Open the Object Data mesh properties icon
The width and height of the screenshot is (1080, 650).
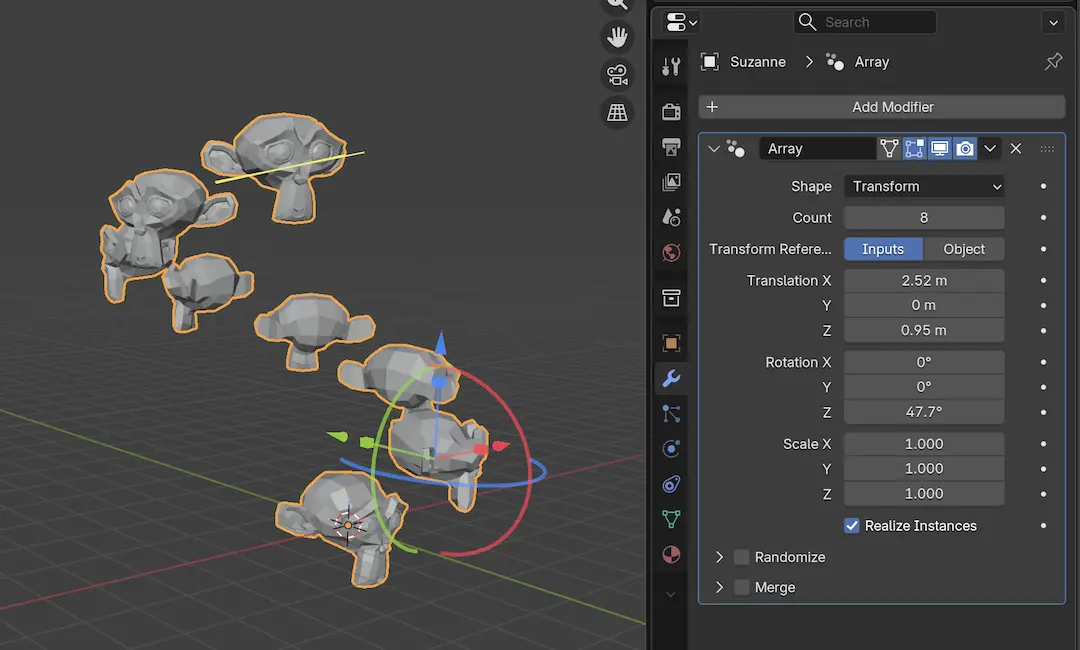(671, 519)
